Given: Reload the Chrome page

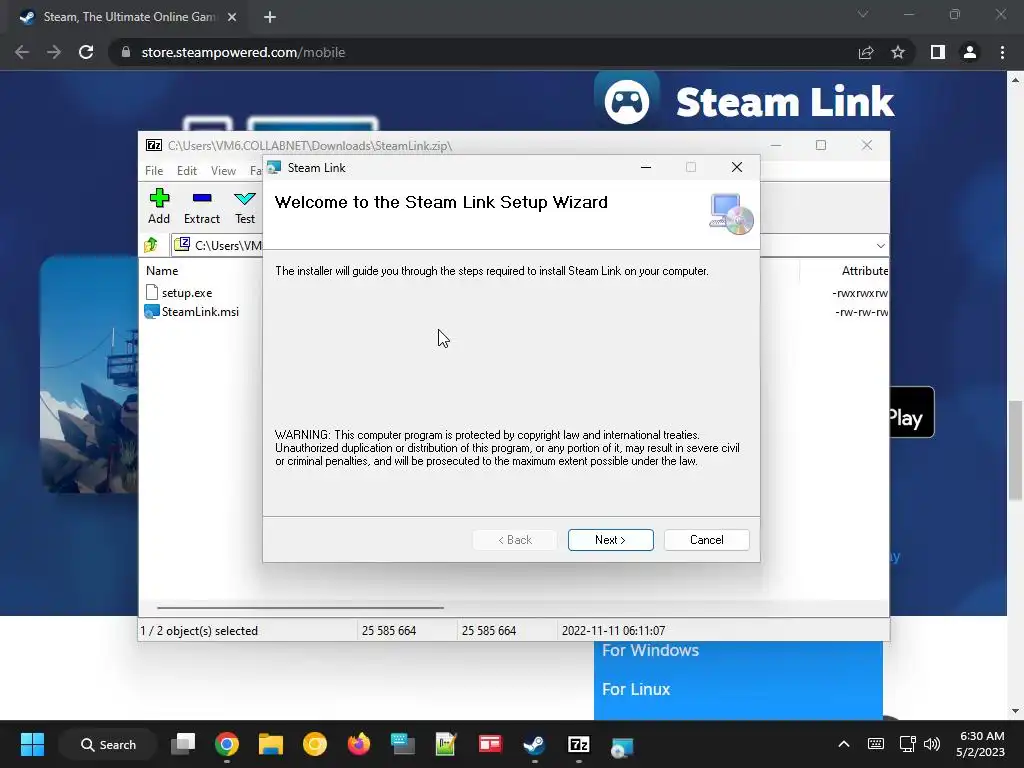Looking at the screenshot, I should pos(86,52).
